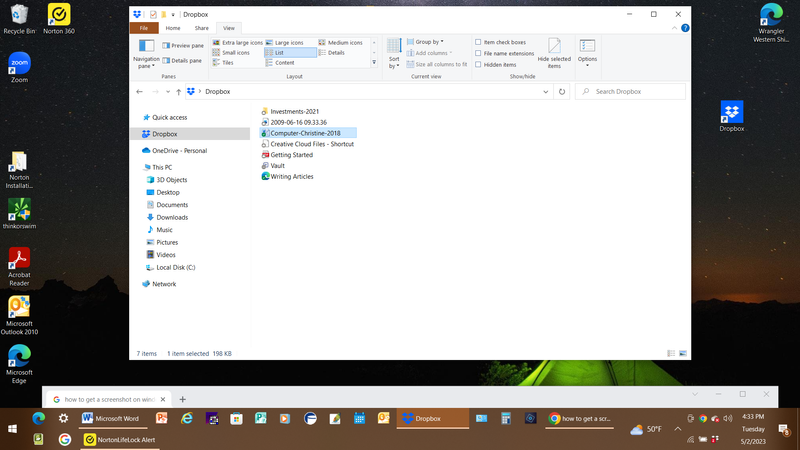Open new tab in Chrome window
The width and height of the screenshot is (800, 450).
[182, 399]
